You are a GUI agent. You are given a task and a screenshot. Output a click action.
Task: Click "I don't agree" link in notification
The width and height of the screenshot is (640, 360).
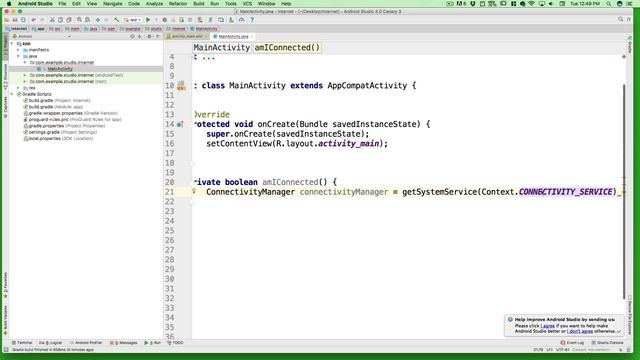[580, 331]
